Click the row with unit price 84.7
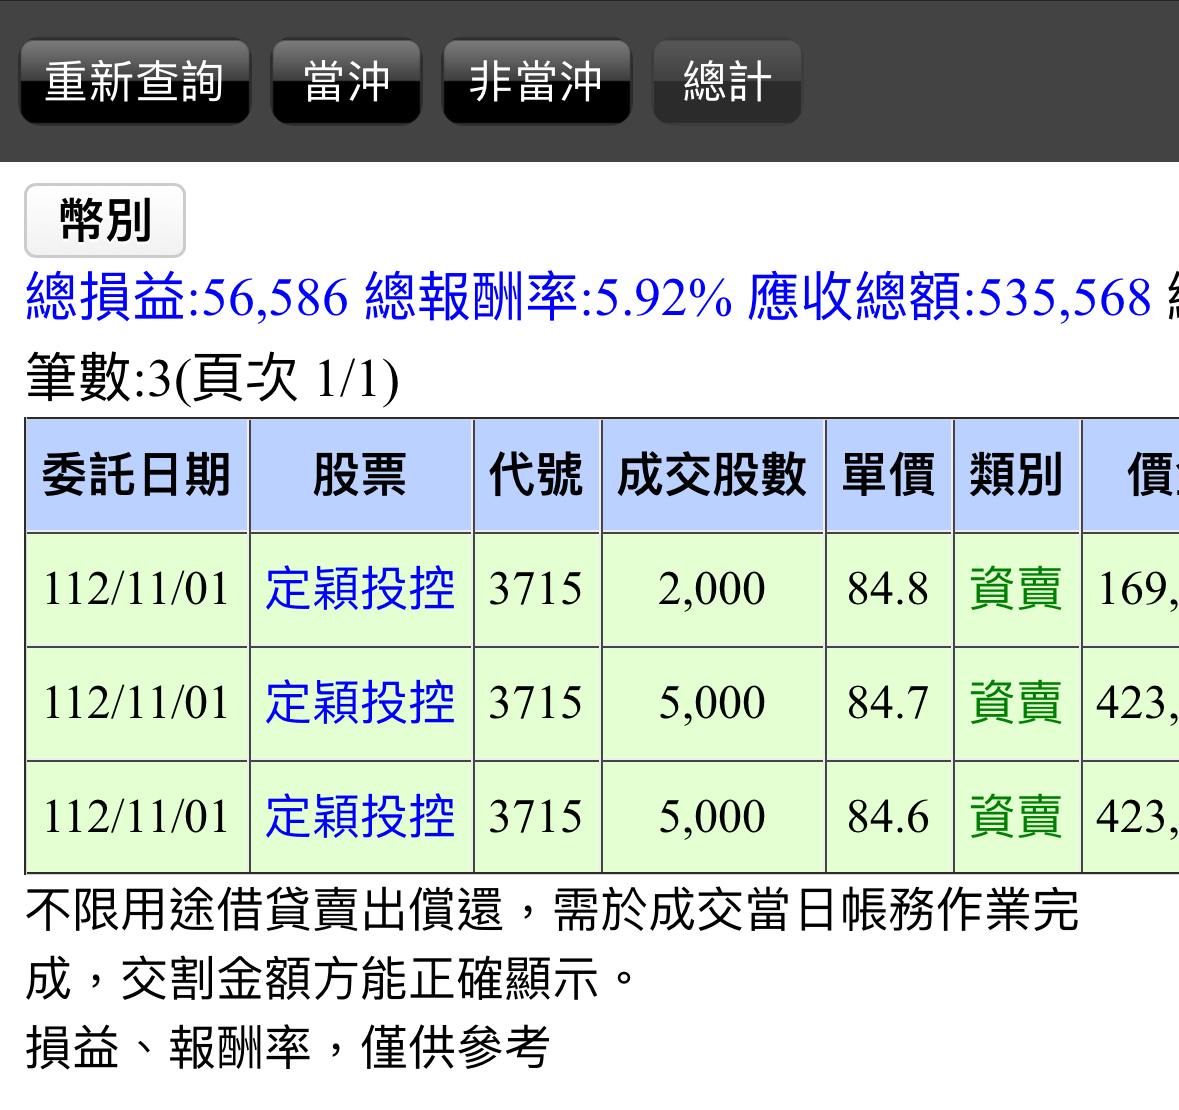 [x=888, y=701]
